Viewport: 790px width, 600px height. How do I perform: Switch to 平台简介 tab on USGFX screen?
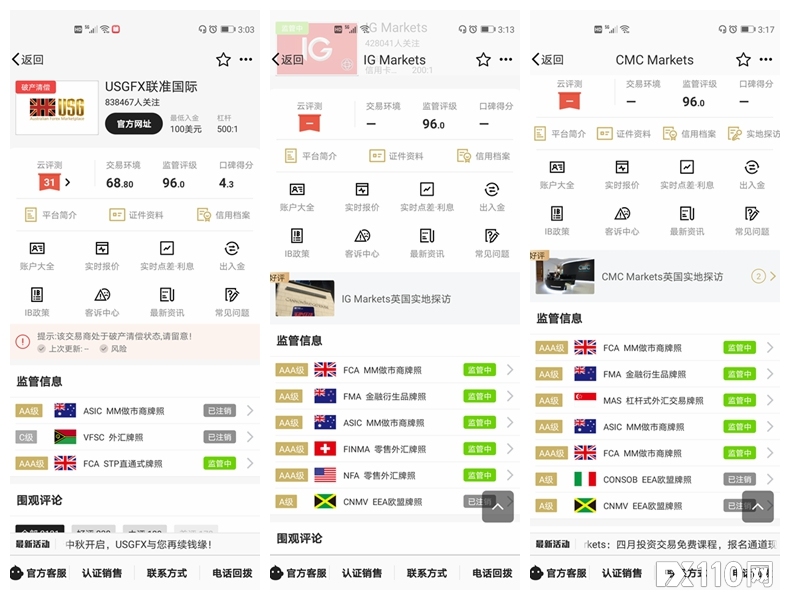(51, 215)
